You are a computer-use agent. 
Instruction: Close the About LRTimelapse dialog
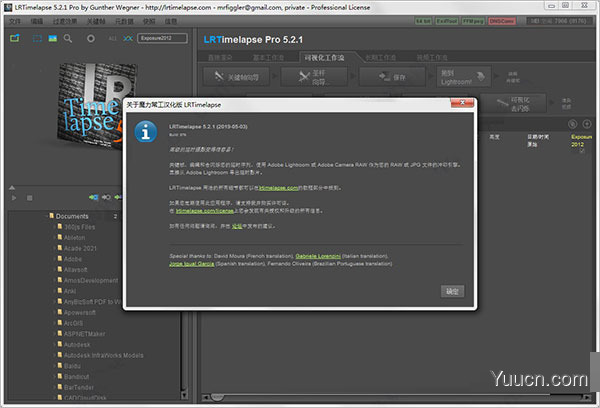pos(462,103)
